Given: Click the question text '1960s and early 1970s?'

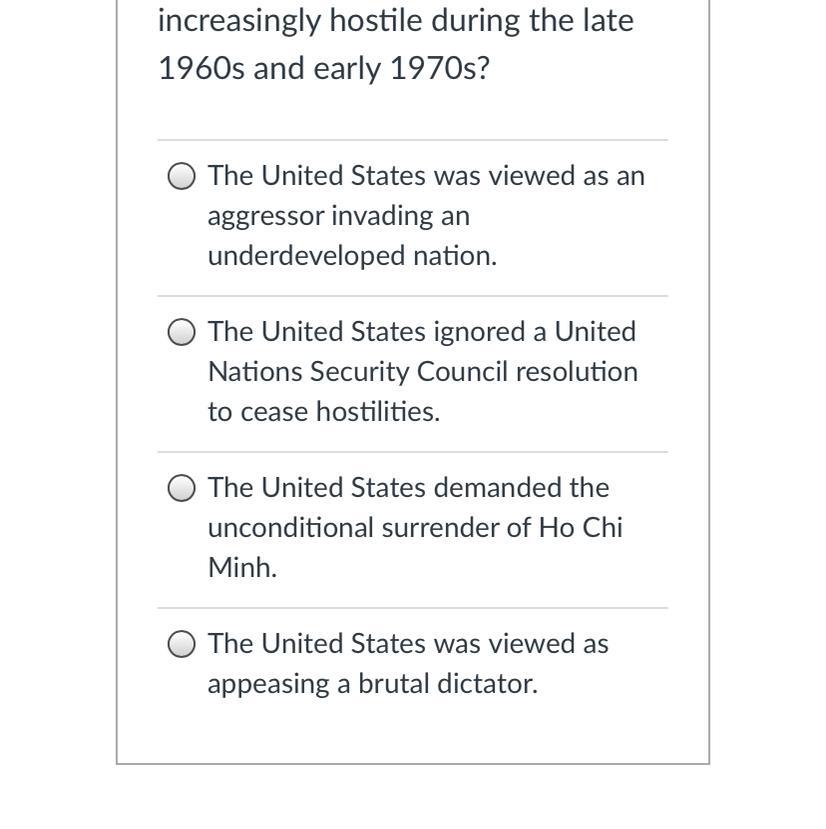Looking at the screenshot, I should coord(324,69).
